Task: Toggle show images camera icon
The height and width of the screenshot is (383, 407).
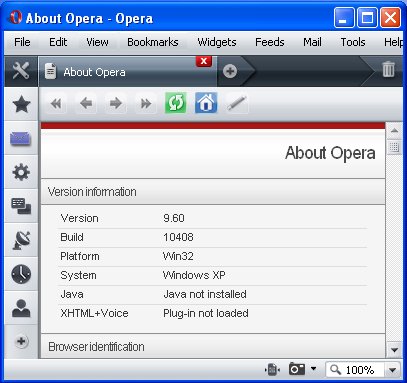Action: 297,369
